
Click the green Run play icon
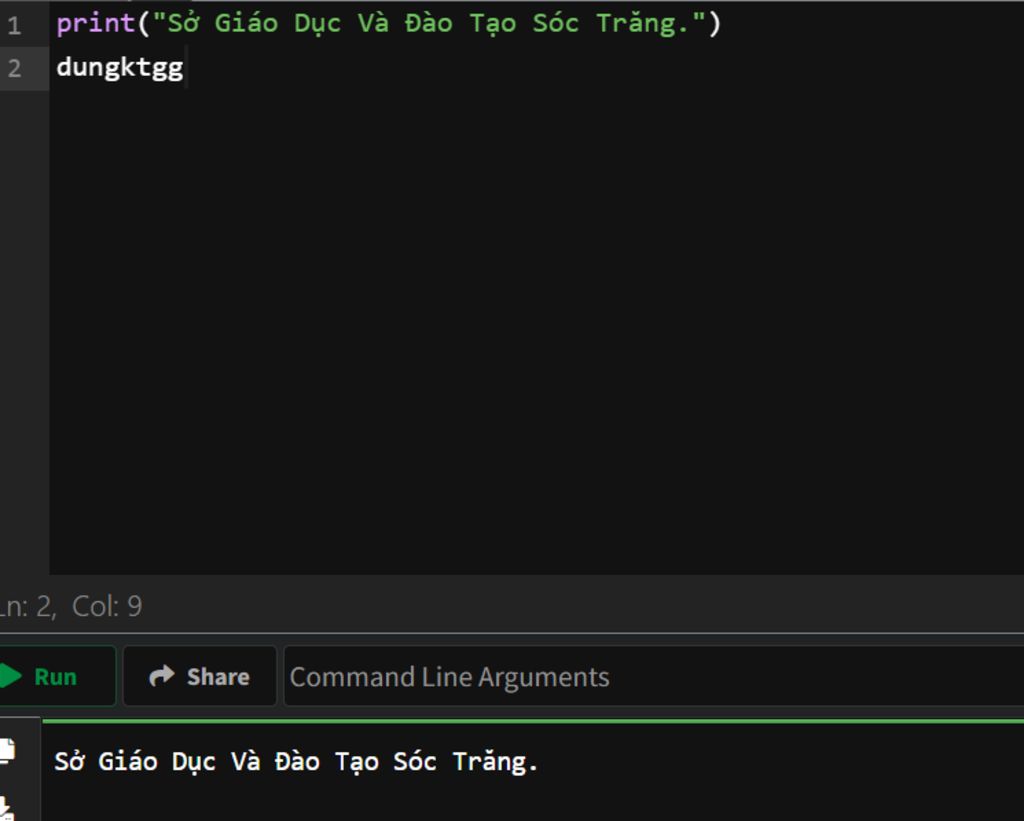[9, 677]
